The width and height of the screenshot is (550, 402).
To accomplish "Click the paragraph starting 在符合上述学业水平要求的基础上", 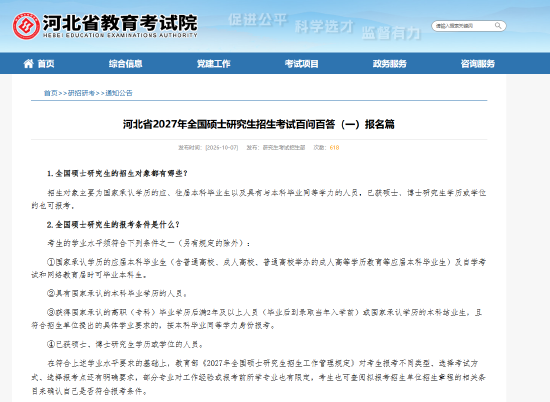I will click(259, 377).
